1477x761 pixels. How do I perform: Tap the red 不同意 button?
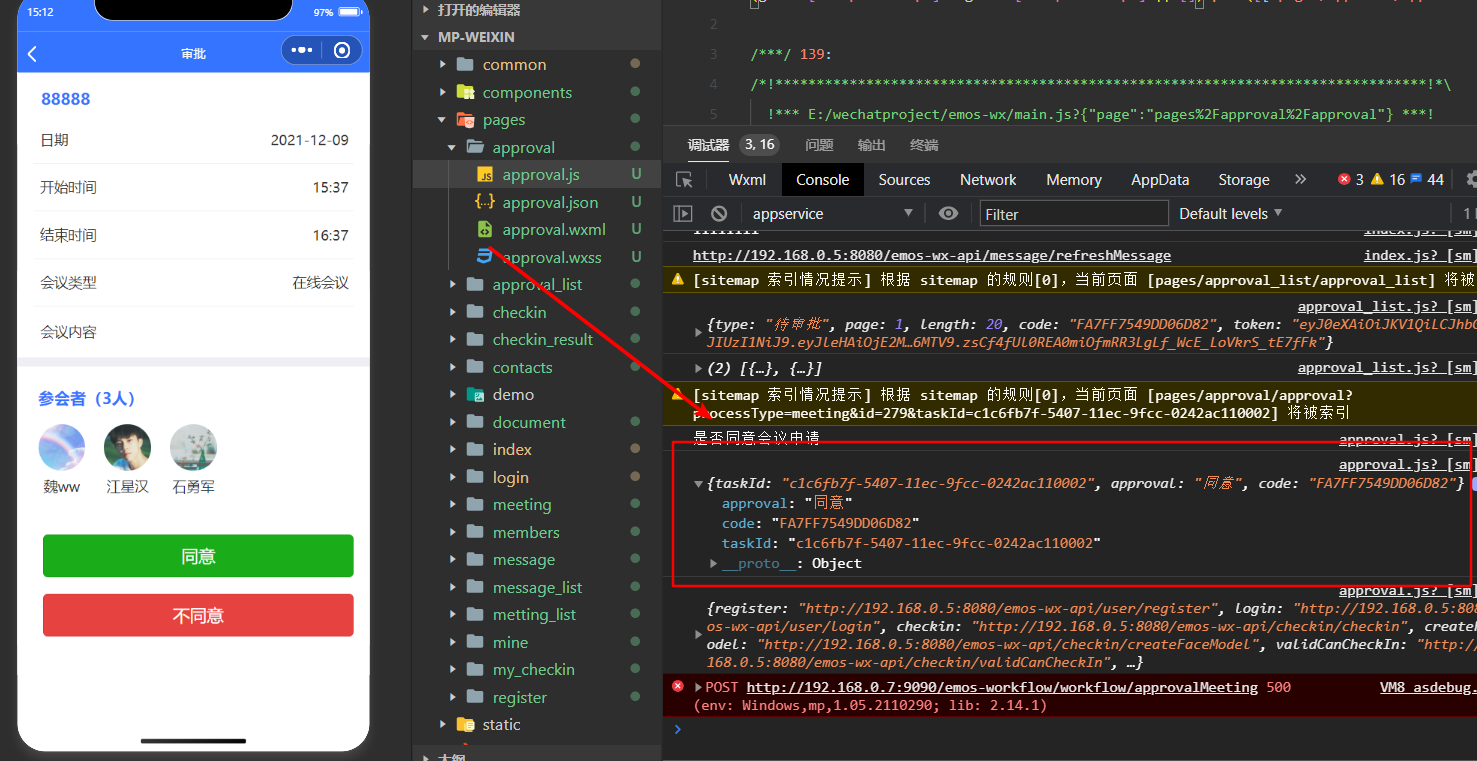198,615
